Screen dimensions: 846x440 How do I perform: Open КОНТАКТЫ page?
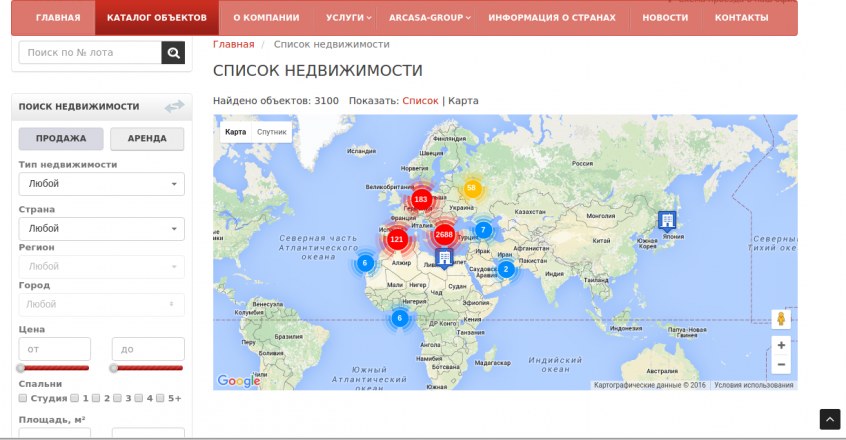point(742,18)
